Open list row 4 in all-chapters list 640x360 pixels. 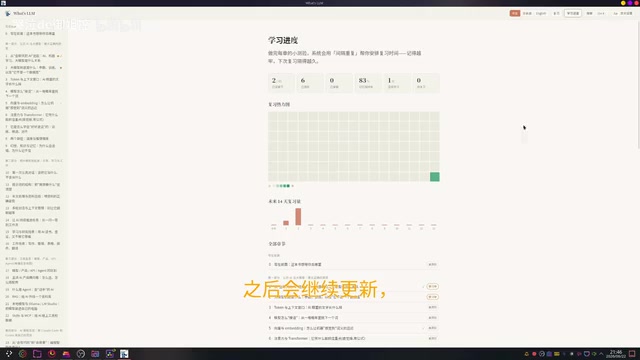coord(353,318)
